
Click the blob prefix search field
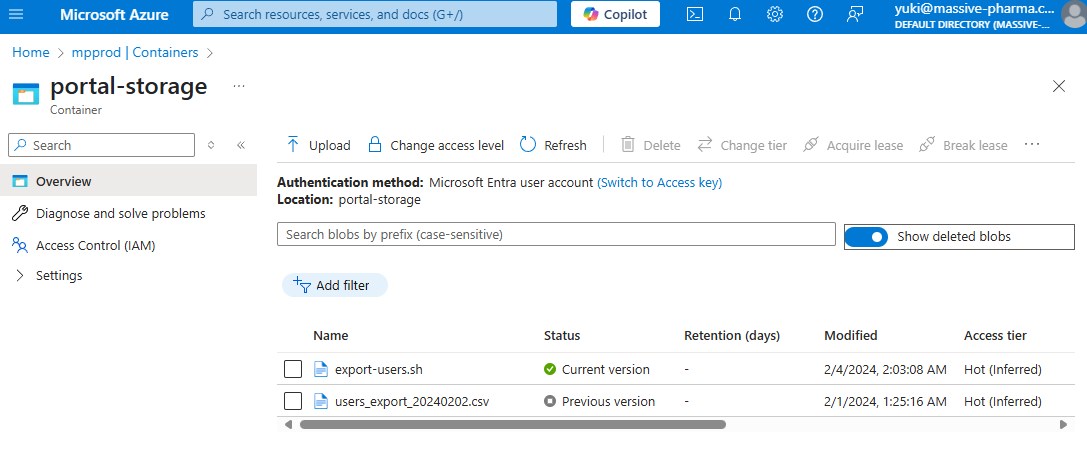coord(555,234)
